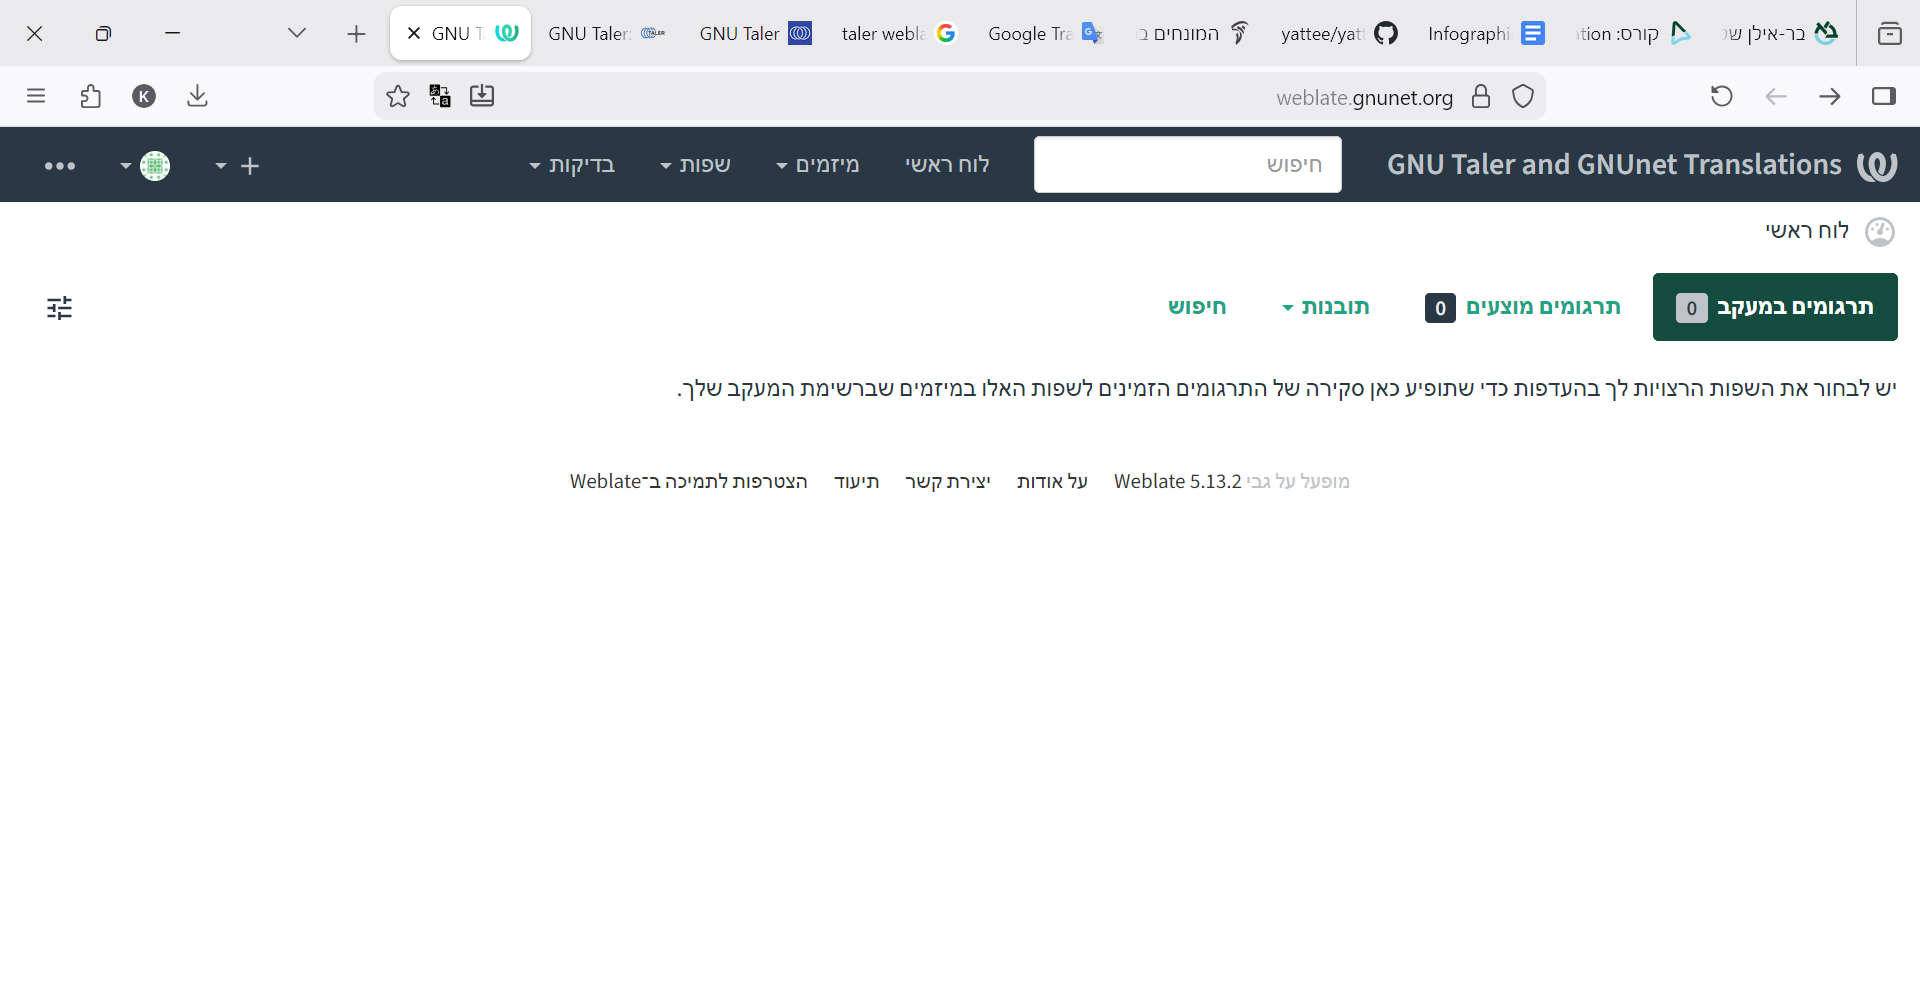Switch to the yattee GitHub browser tab
This screenshot has width=1920, height=1008.
click(x=1339, y=34)
